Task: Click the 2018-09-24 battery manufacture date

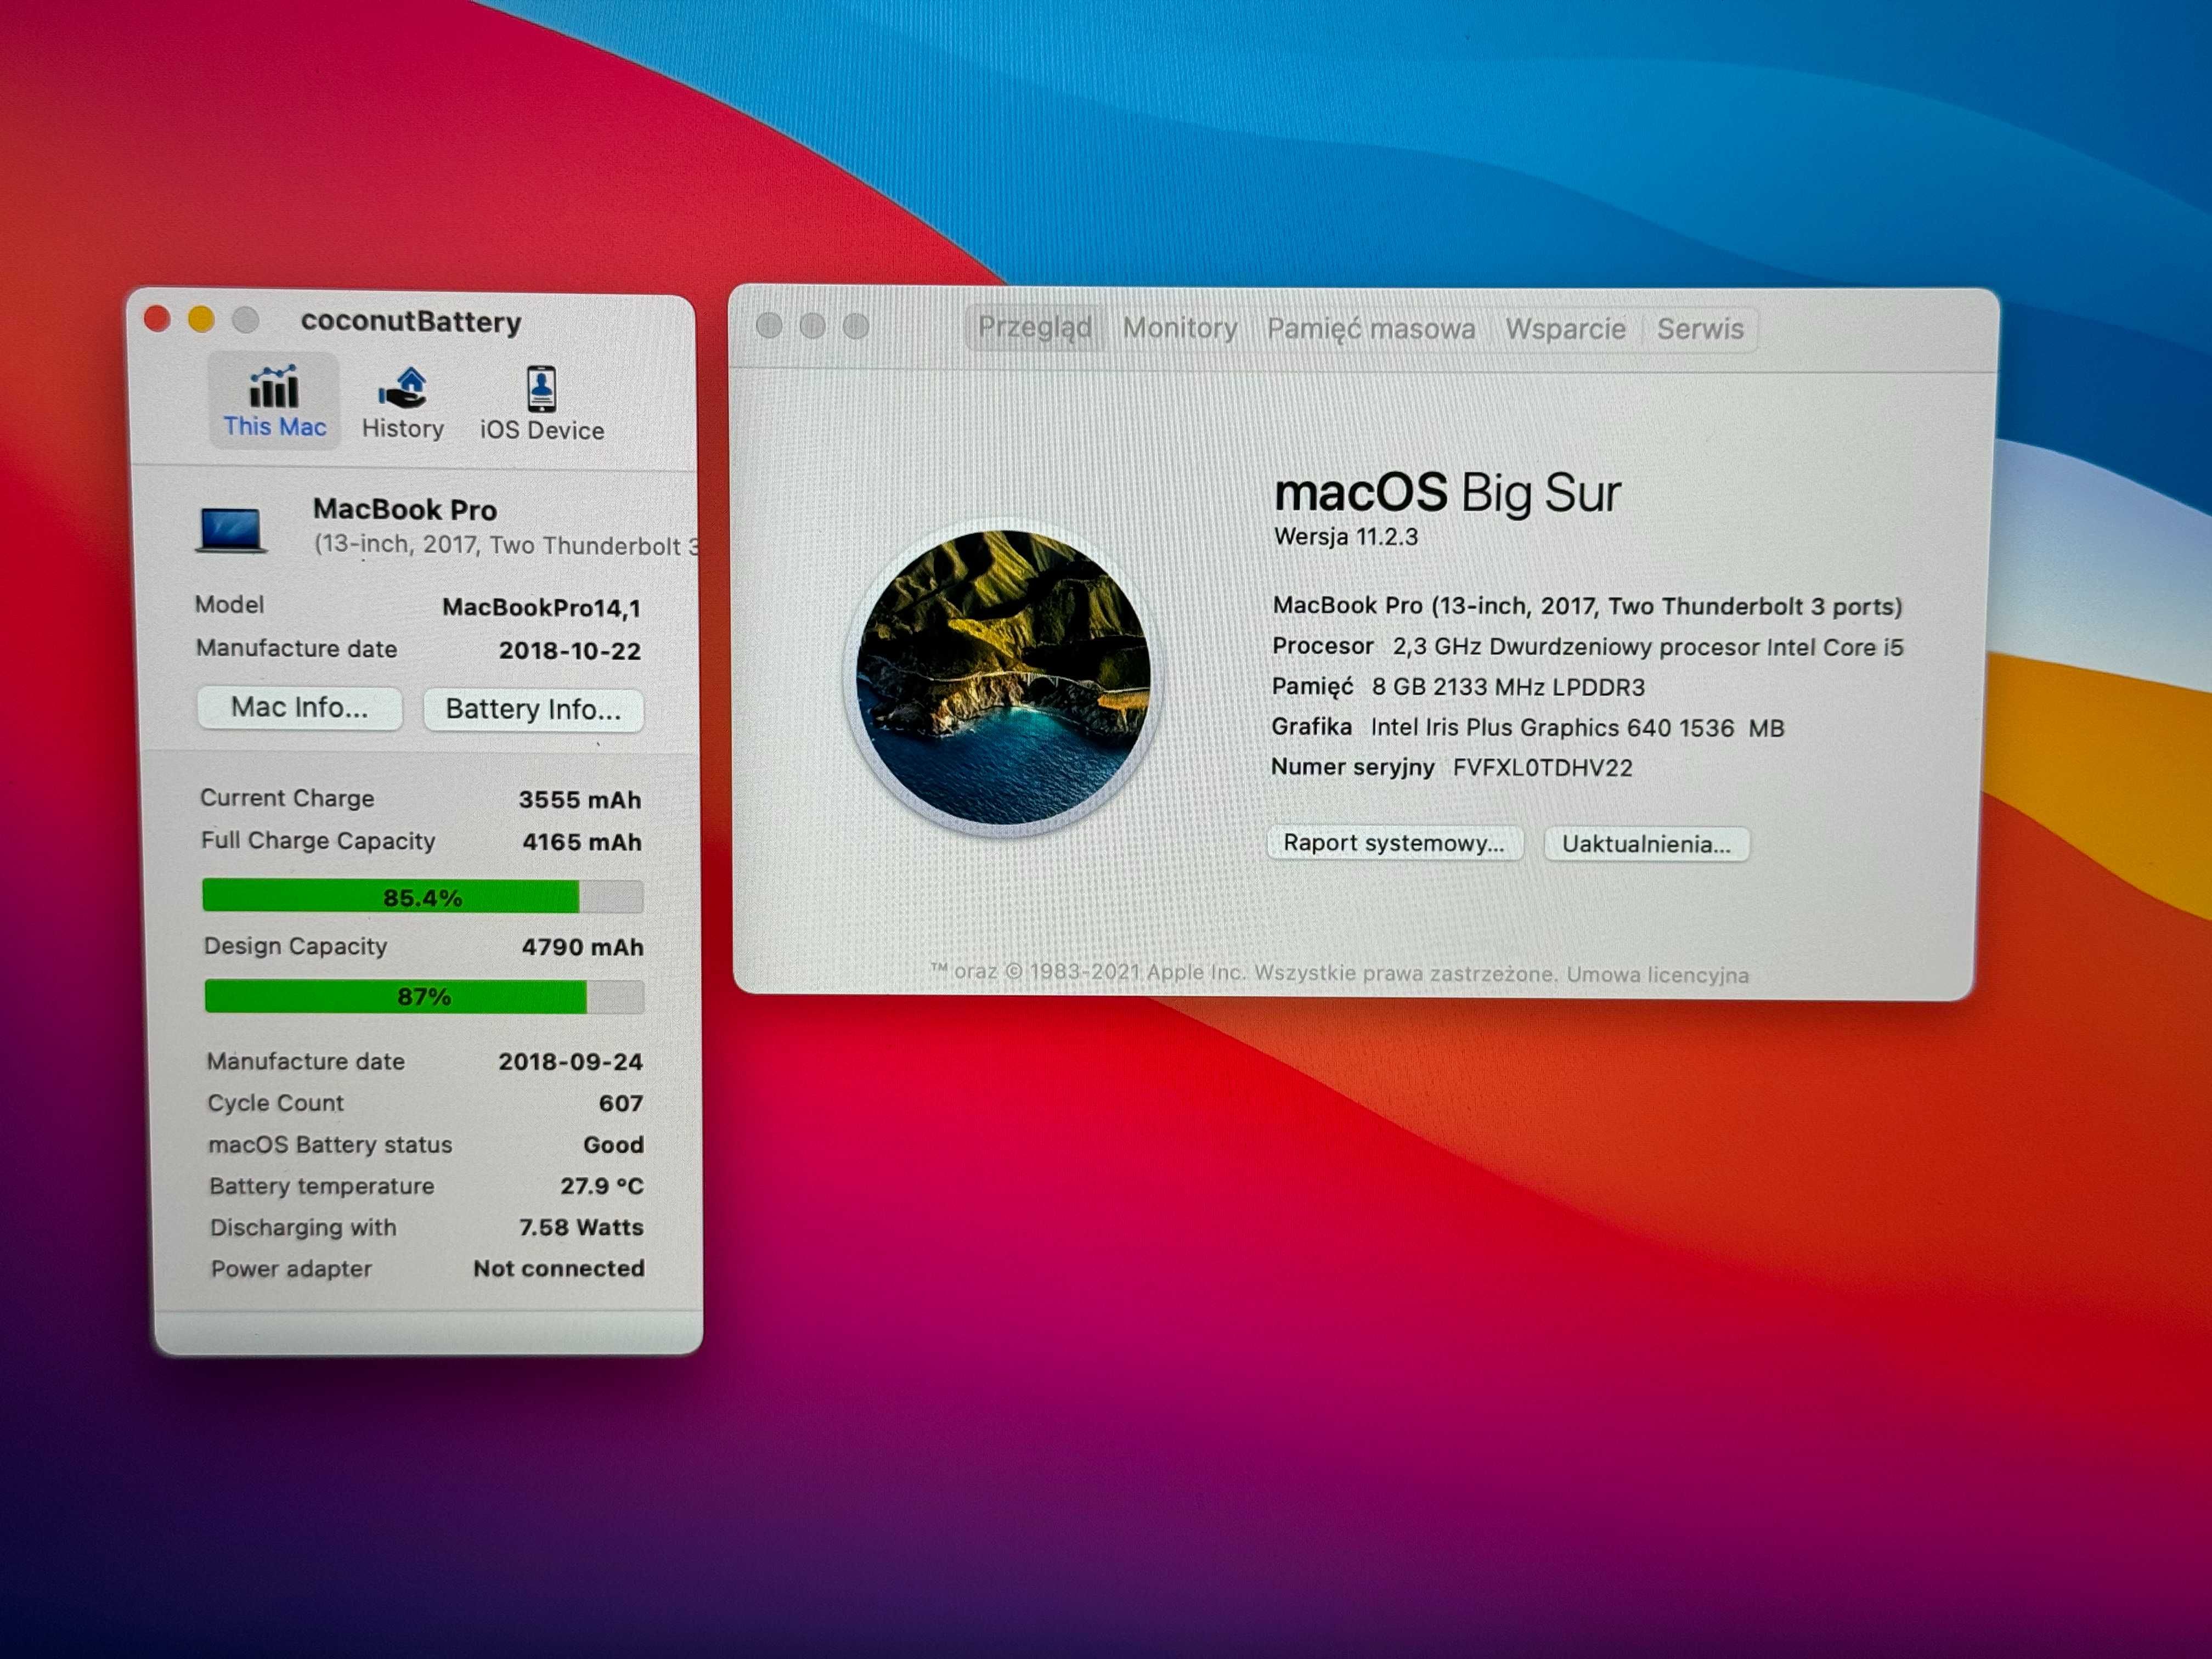Action: tap(570, 1061)
